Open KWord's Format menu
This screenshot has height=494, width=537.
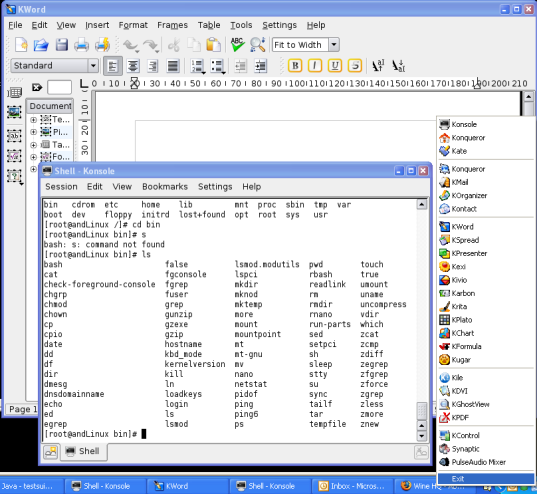pyautogui.click(x=133, y=25)
